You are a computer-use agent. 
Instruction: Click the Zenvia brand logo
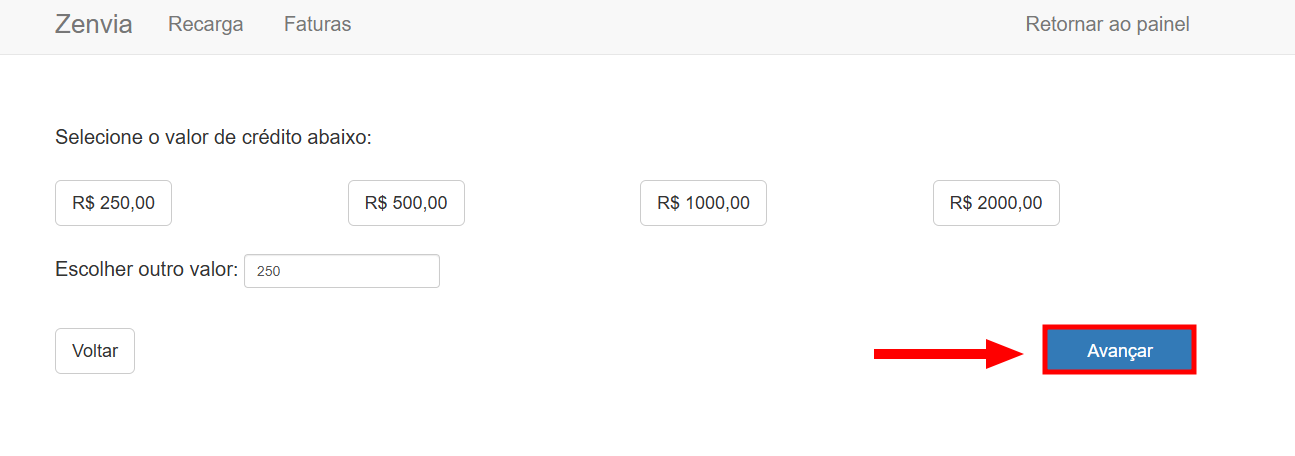pos(93,25)
